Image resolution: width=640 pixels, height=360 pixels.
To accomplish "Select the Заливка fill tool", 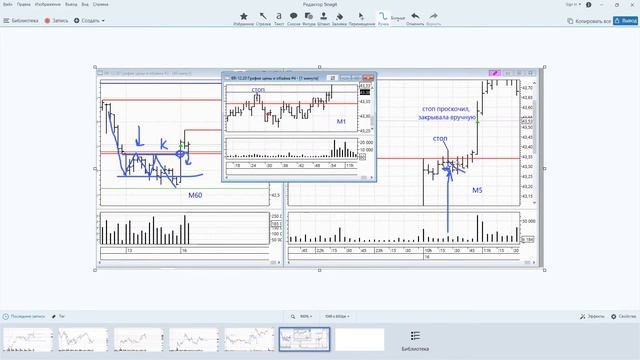I will [x=339, y=18].
